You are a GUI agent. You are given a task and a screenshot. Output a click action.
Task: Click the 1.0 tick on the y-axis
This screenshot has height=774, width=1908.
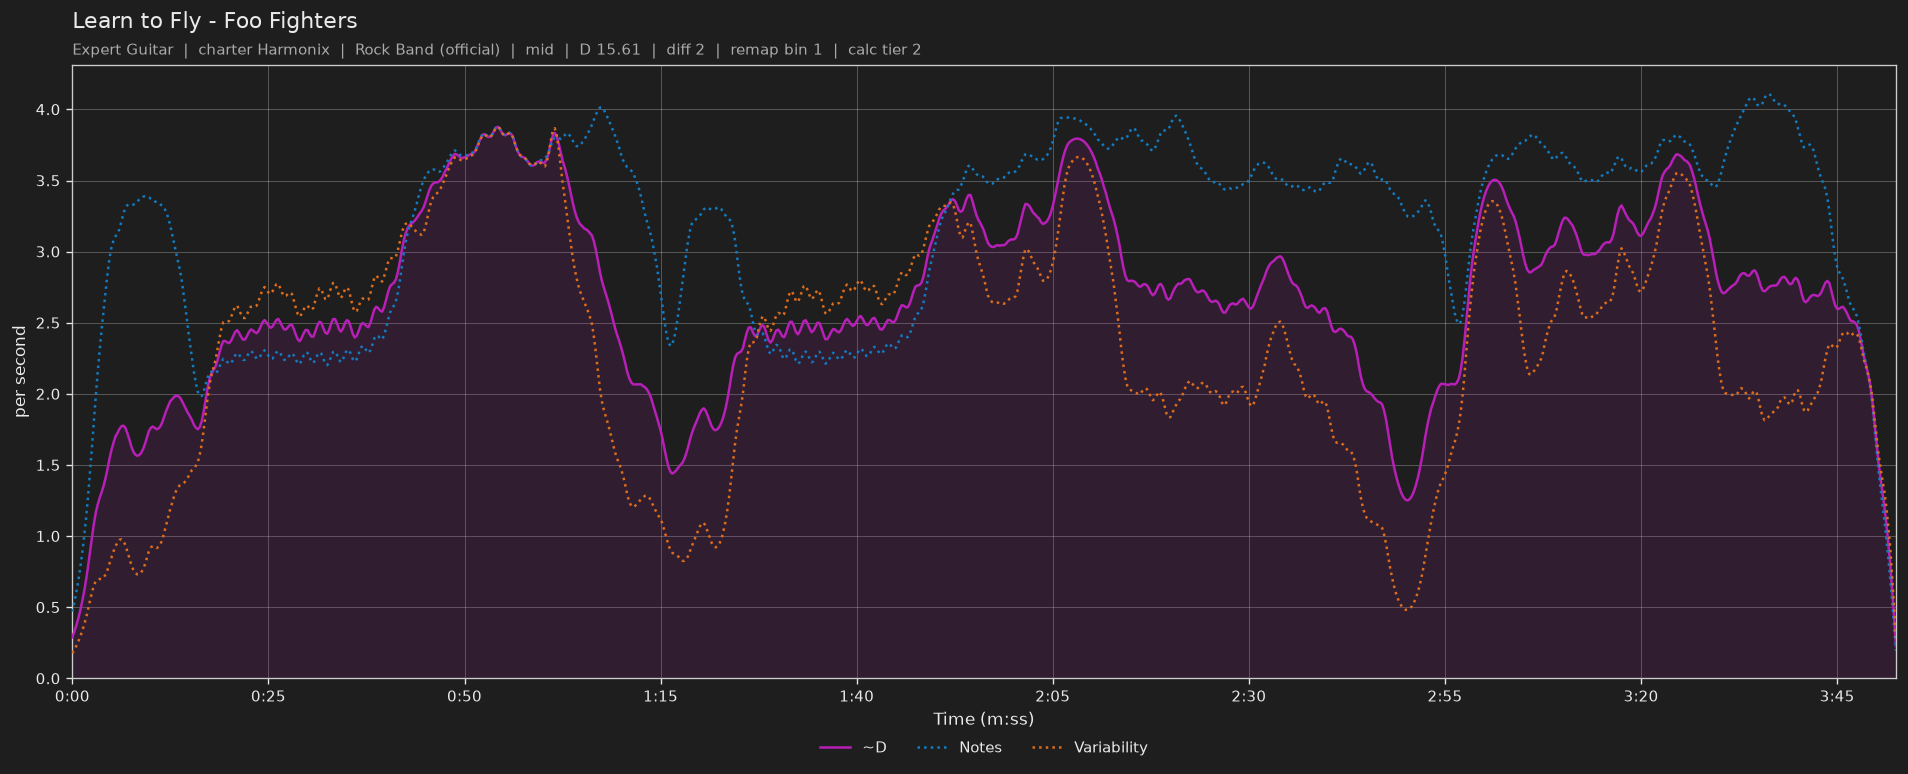click(x=49, y=536)
